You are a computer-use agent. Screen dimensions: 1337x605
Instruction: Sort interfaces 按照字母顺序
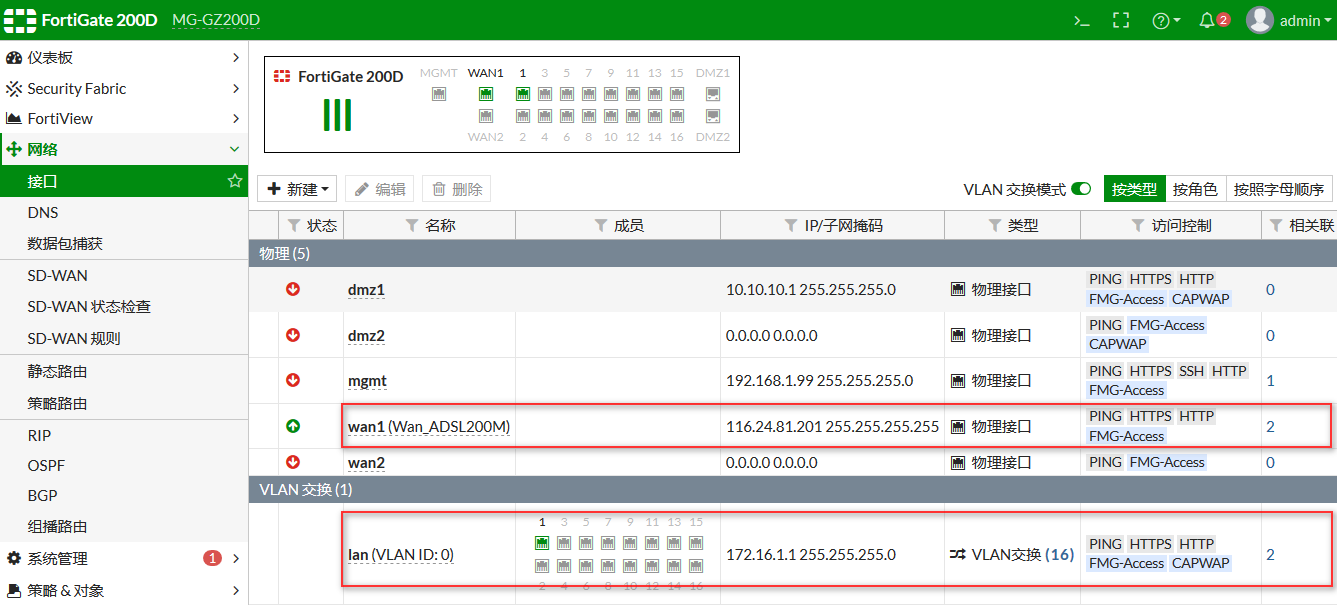pos(1279,189)
